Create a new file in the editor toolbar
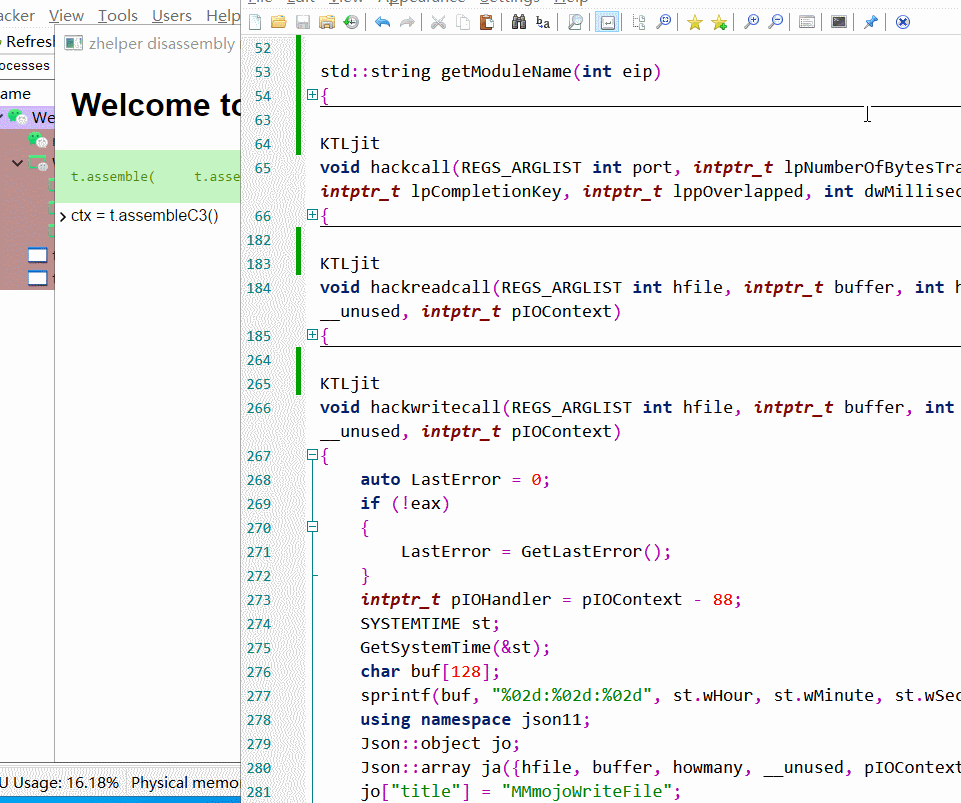The height and width of the screenshot is (803, 961). pos(255,23)
